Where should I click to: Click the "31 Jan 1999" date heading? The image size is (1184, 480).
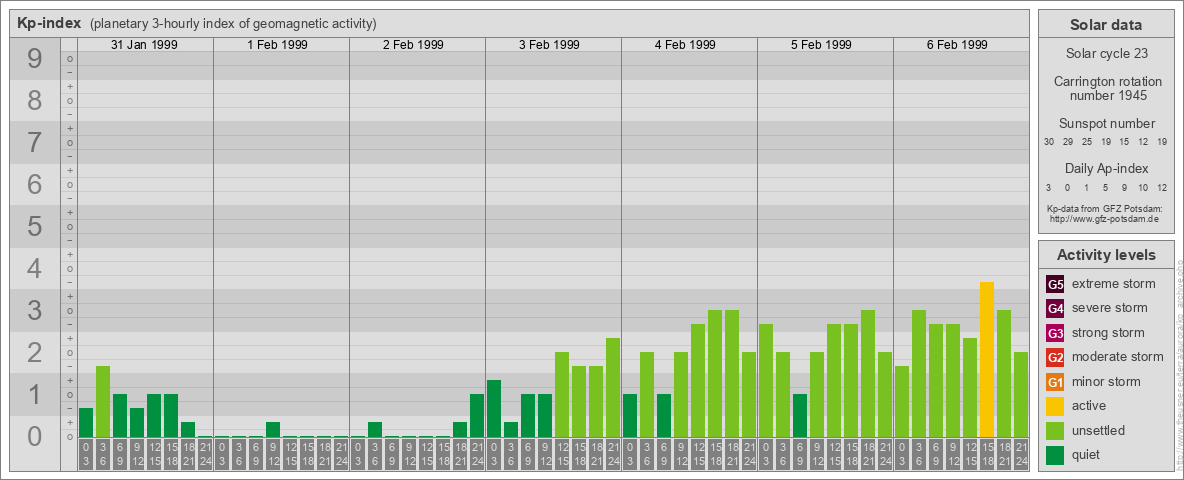click(x=144, y=45)
